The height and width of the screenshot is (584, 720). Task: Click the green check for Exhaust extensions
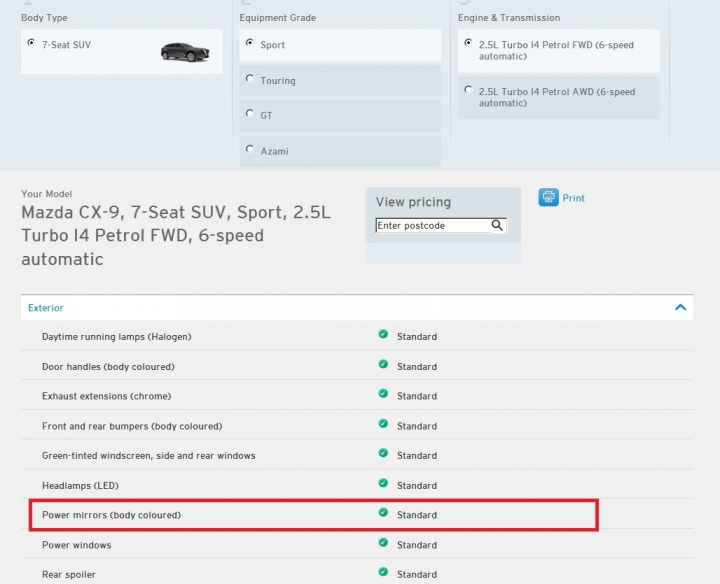tap(383, 394)
